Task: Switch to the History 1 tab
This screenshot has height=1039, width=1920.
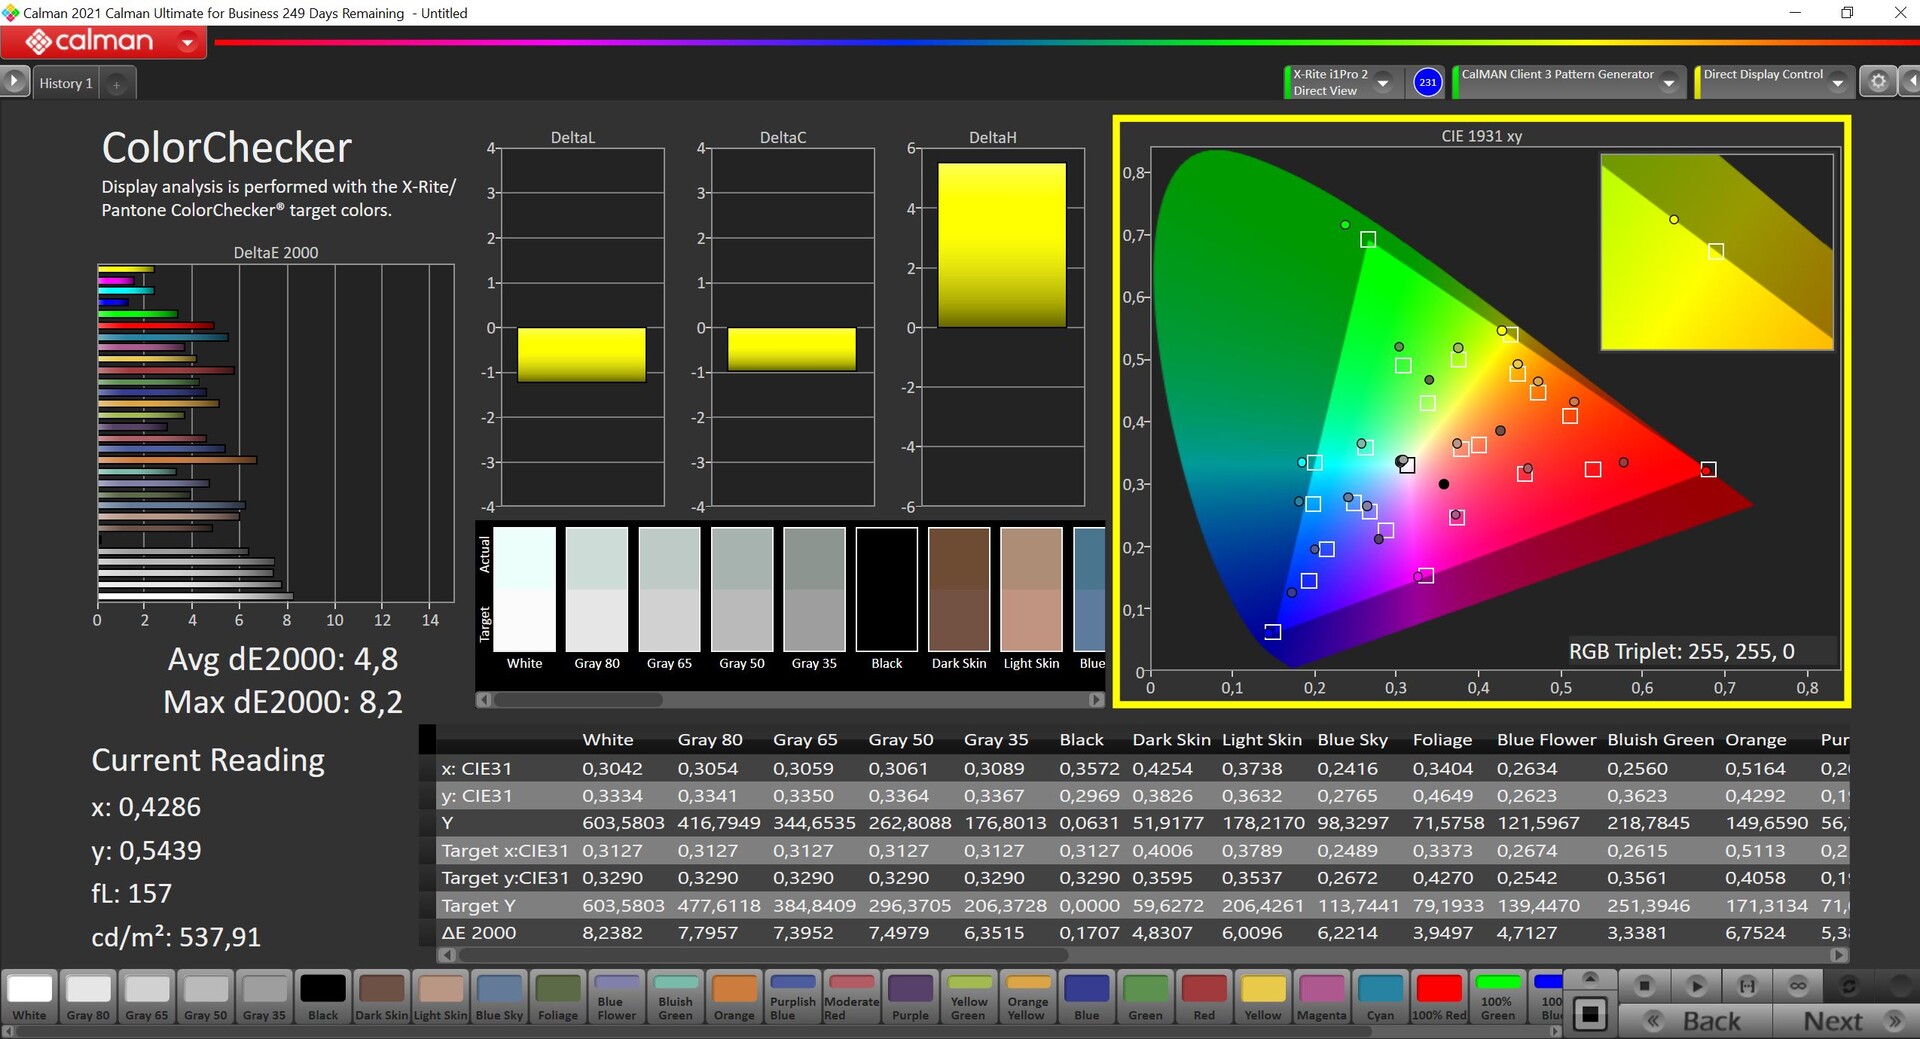Action: [x=66, y=84]
